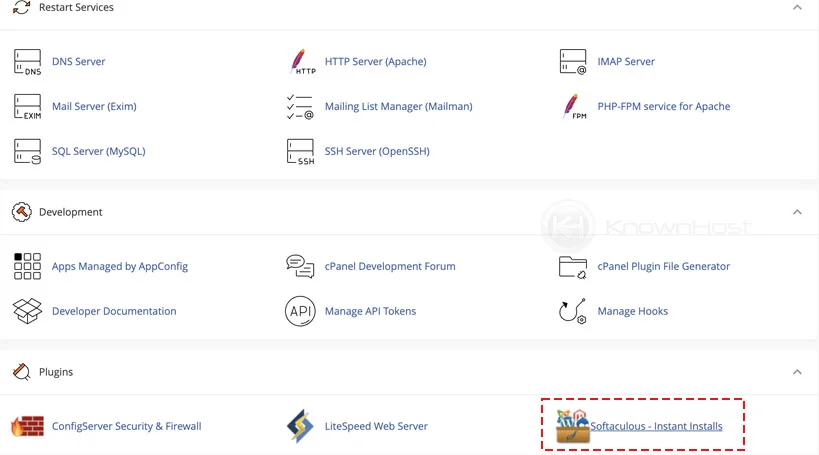This screenshot has height=455, width=819.
Task: Collapse the Plugins section chevron
Action: (x=797, y=372)
